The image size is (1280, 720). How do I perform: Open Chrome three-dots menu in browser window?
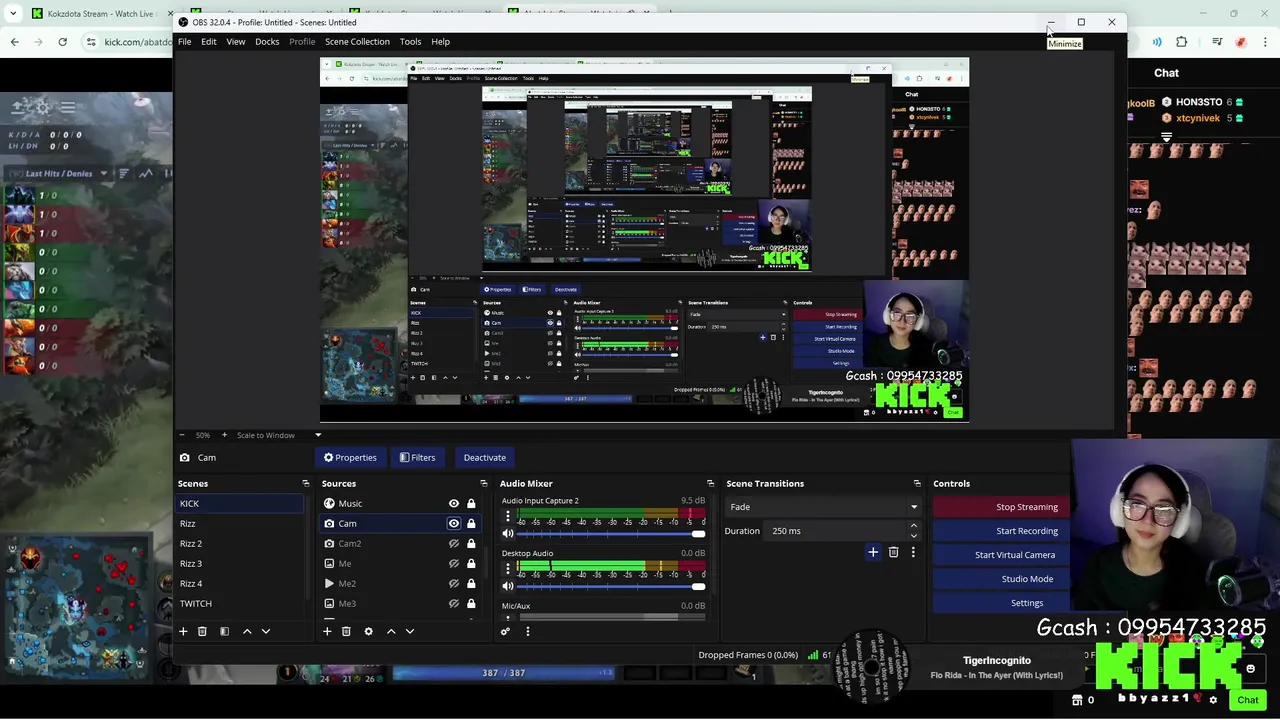click(x=1266, y=42)
